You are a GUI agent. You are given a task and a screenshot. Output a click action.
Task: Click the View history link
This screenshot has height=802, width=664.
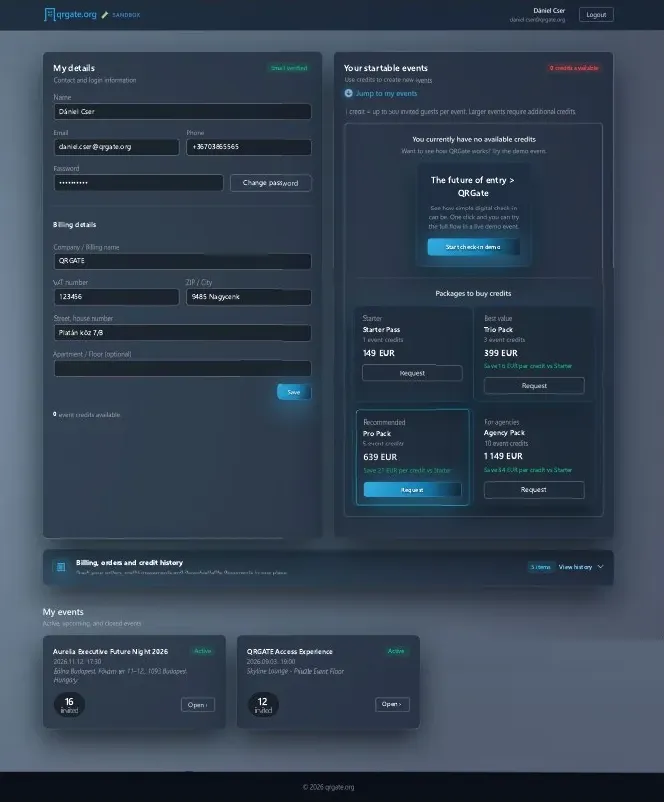coord(575,567)
